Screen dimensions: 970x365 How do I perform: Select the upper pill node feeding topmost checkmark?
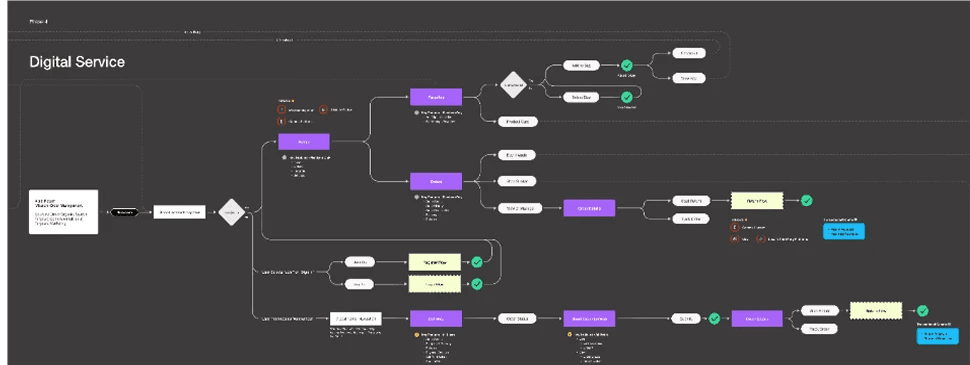[582, 65]
